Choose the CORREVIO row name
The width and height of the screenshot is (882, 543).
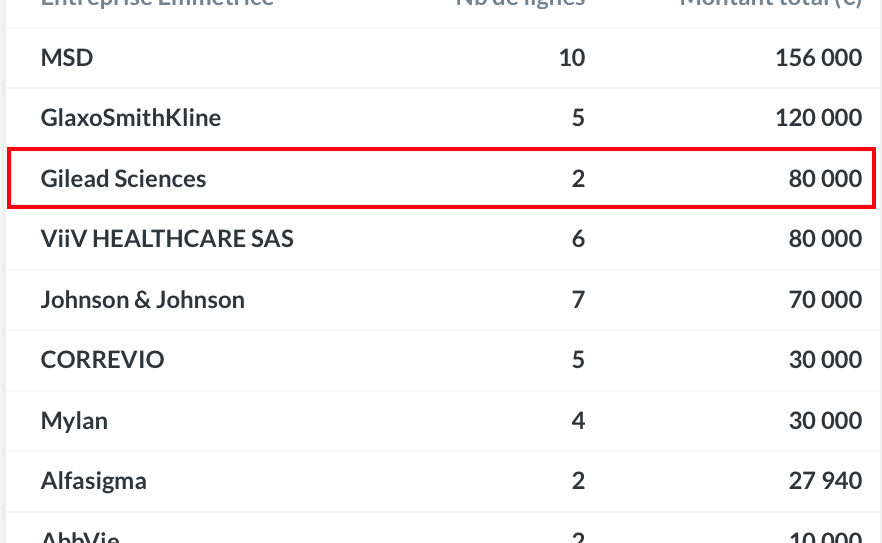coord(102,360)
